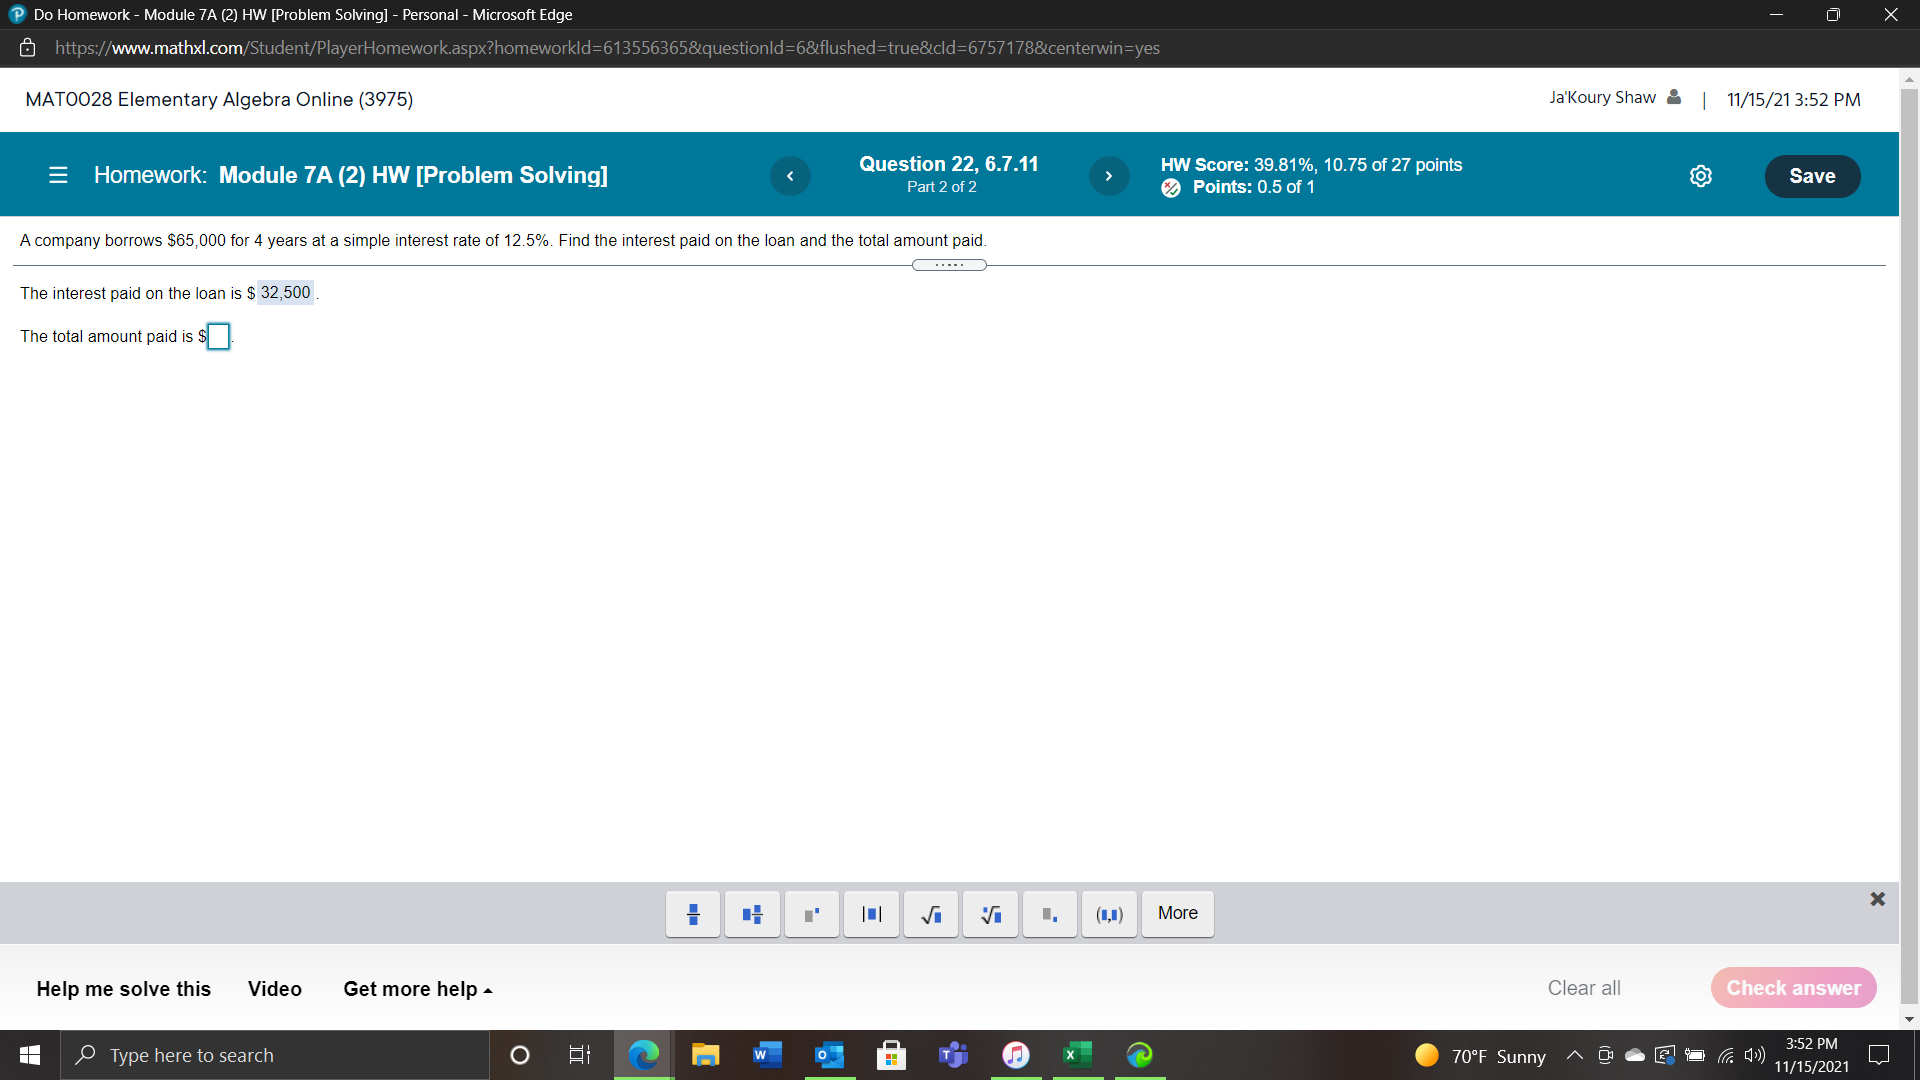Click More to see additional math symbols
The width and height of the screenshot is (1920, 1080).
tap(1177, 913)
